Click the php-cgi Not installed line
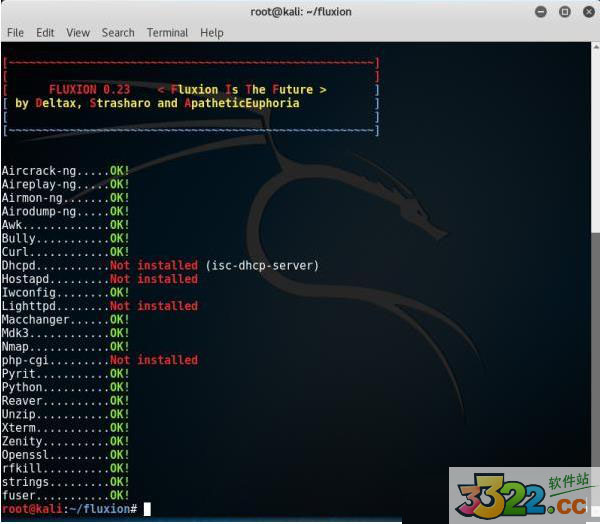This screenshot has height=524, width=600. point(99,360)
